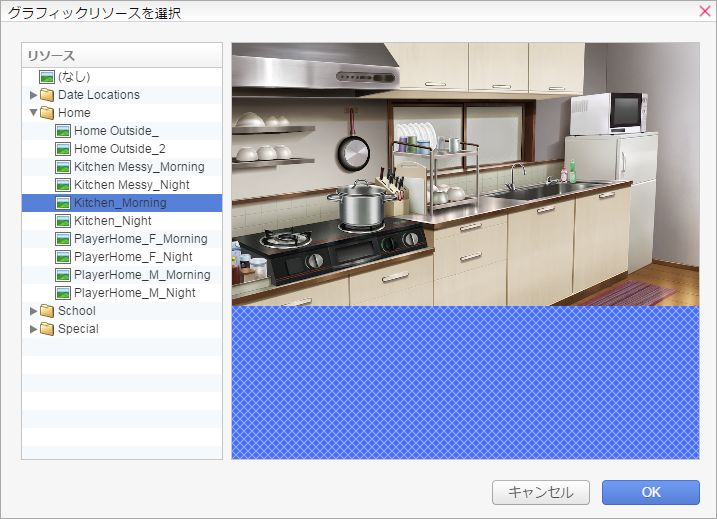Choose Kitchen_Night resource

pos(112,221)
